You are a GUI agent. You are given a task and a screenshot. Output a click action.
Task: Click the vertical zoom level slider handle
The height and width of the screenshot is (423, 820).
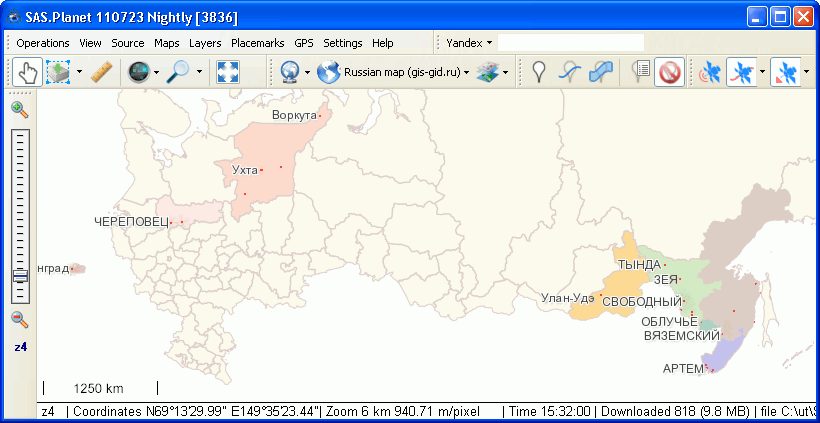pyautogui.click(x=20, y=277)
